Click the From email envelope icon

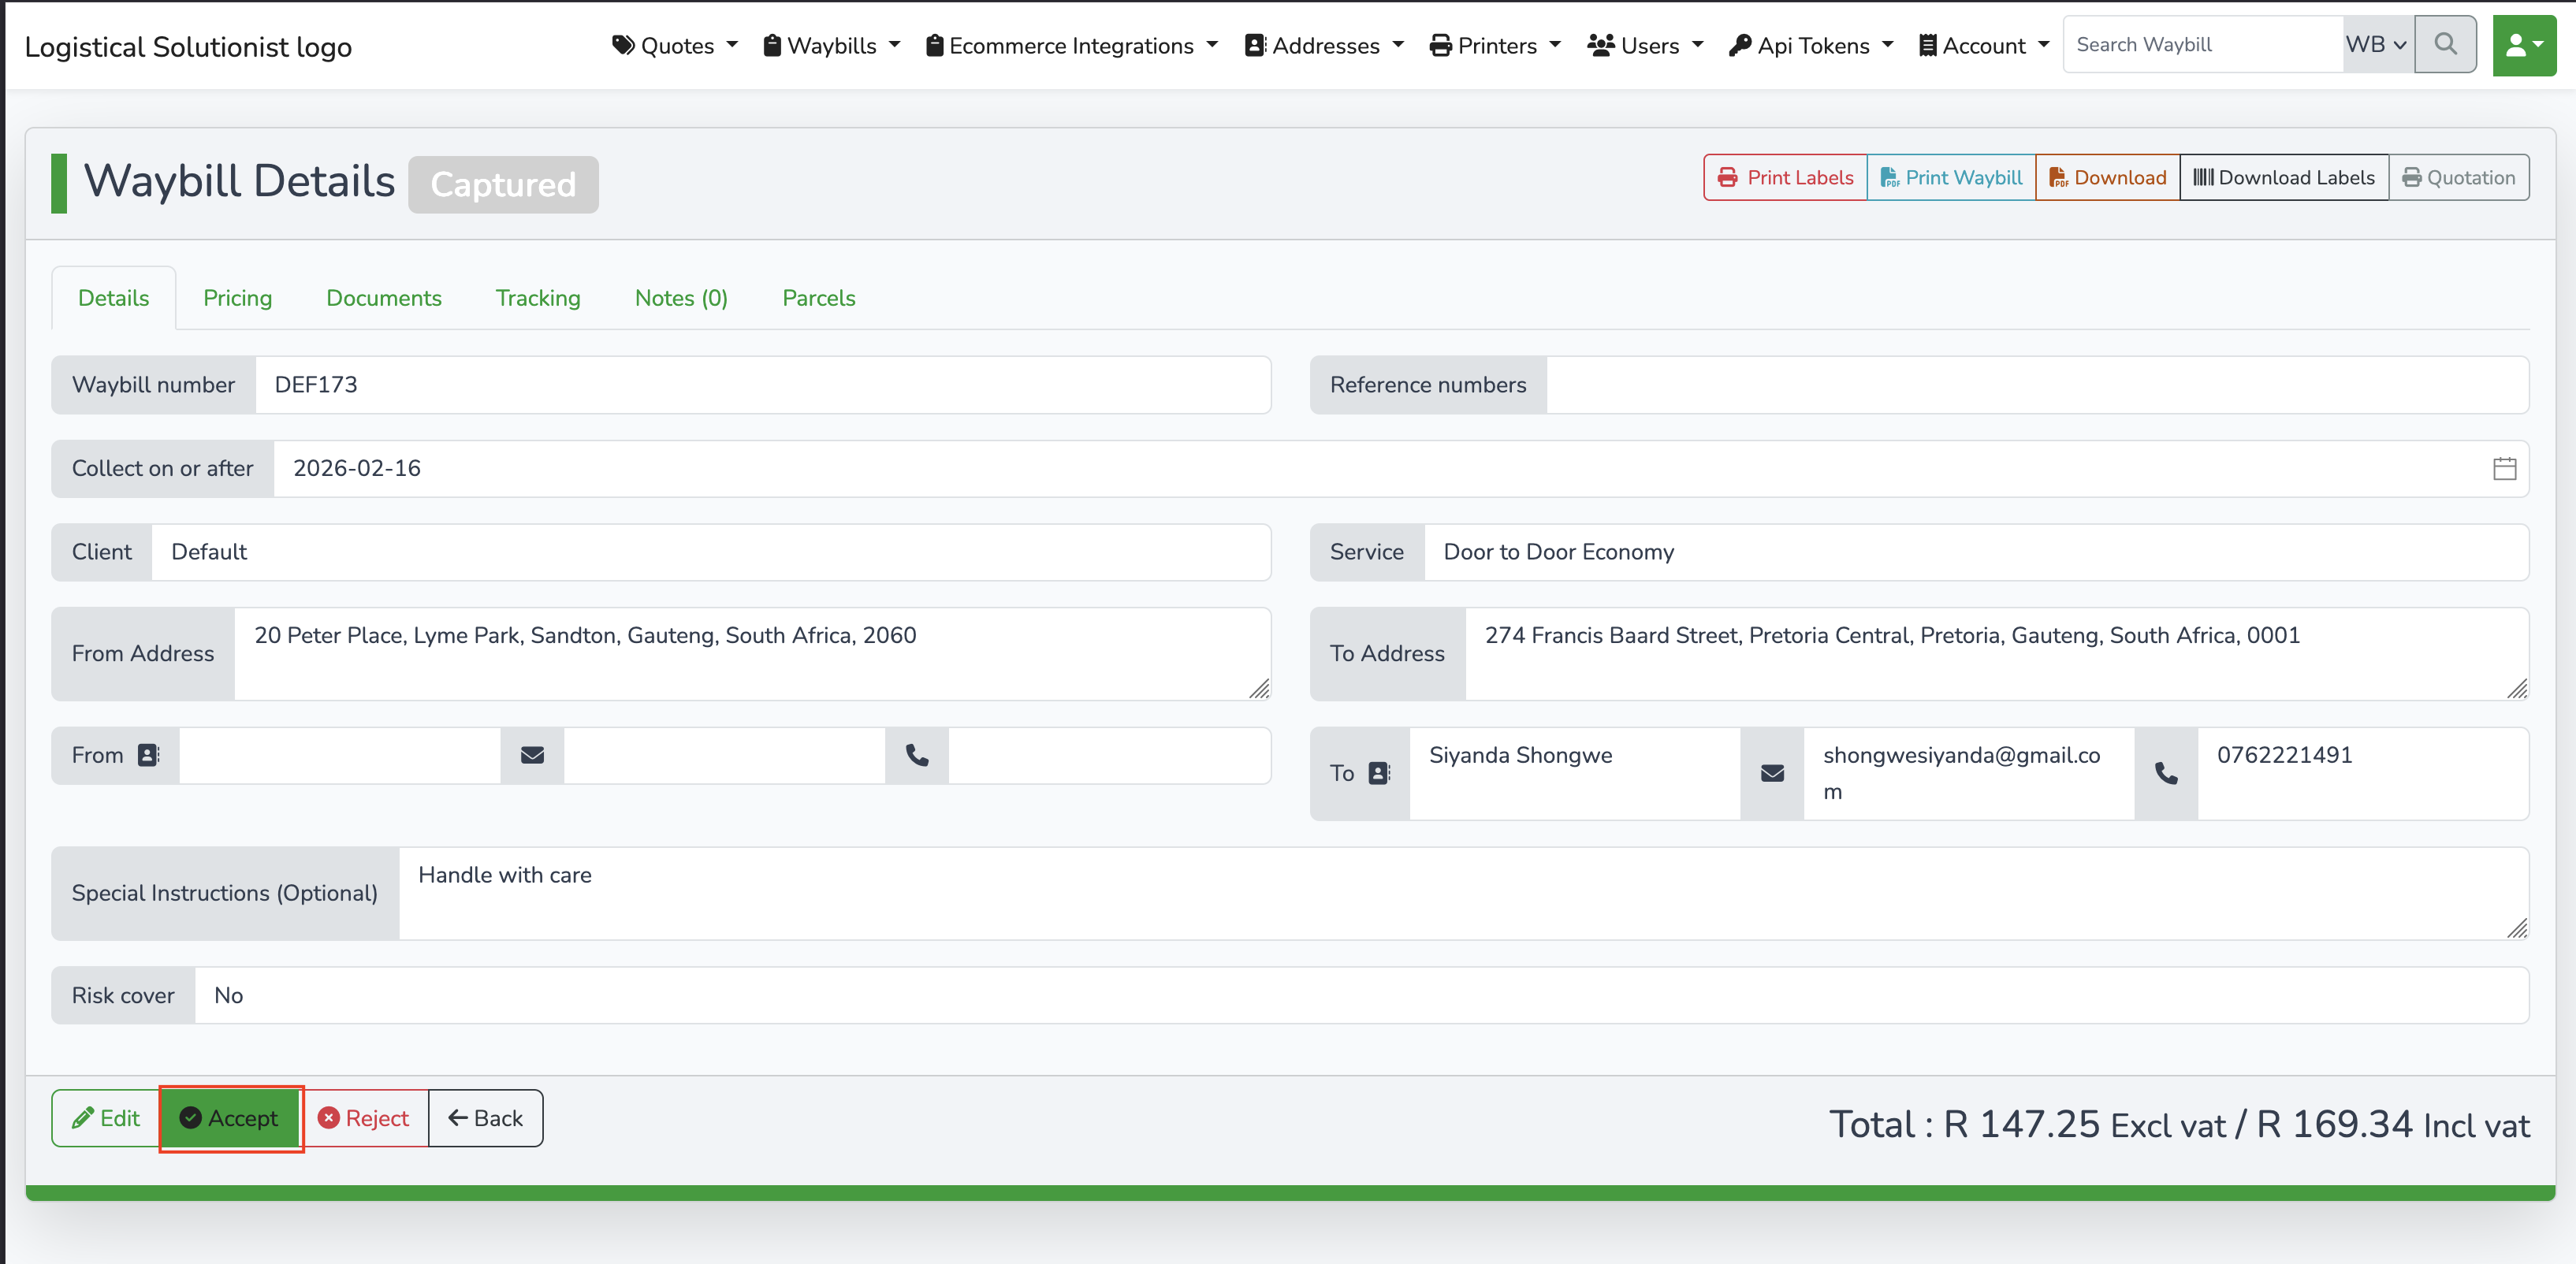tap(532, 755)
